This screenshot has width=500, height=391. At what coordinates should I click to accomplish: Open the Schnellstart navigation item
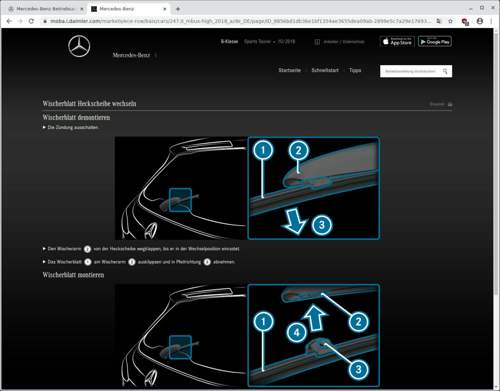[325, 70]
